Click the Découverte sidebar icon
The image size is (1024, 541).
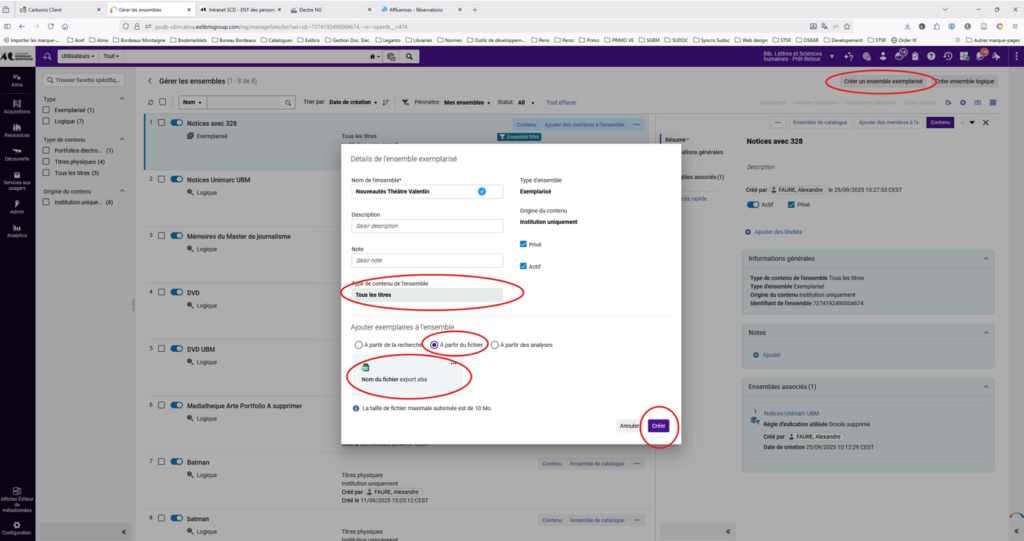pyautogui.click(x=16, y=153)
